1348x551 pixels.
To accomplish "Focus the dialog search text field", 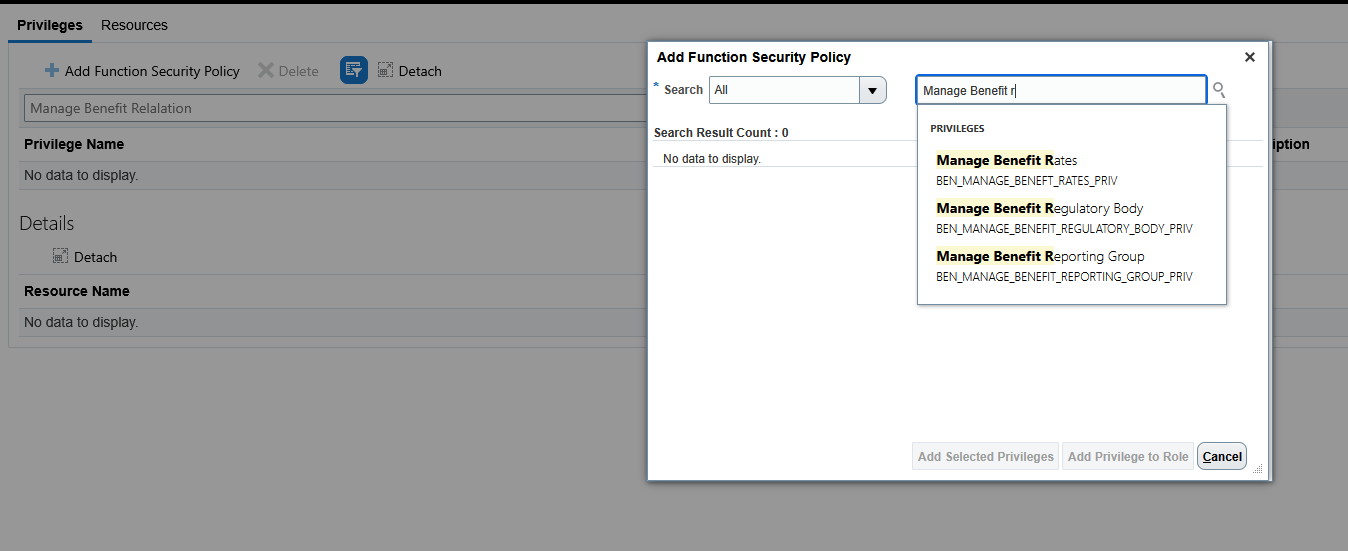I will pyautogui.click(x=1060, y=90).
